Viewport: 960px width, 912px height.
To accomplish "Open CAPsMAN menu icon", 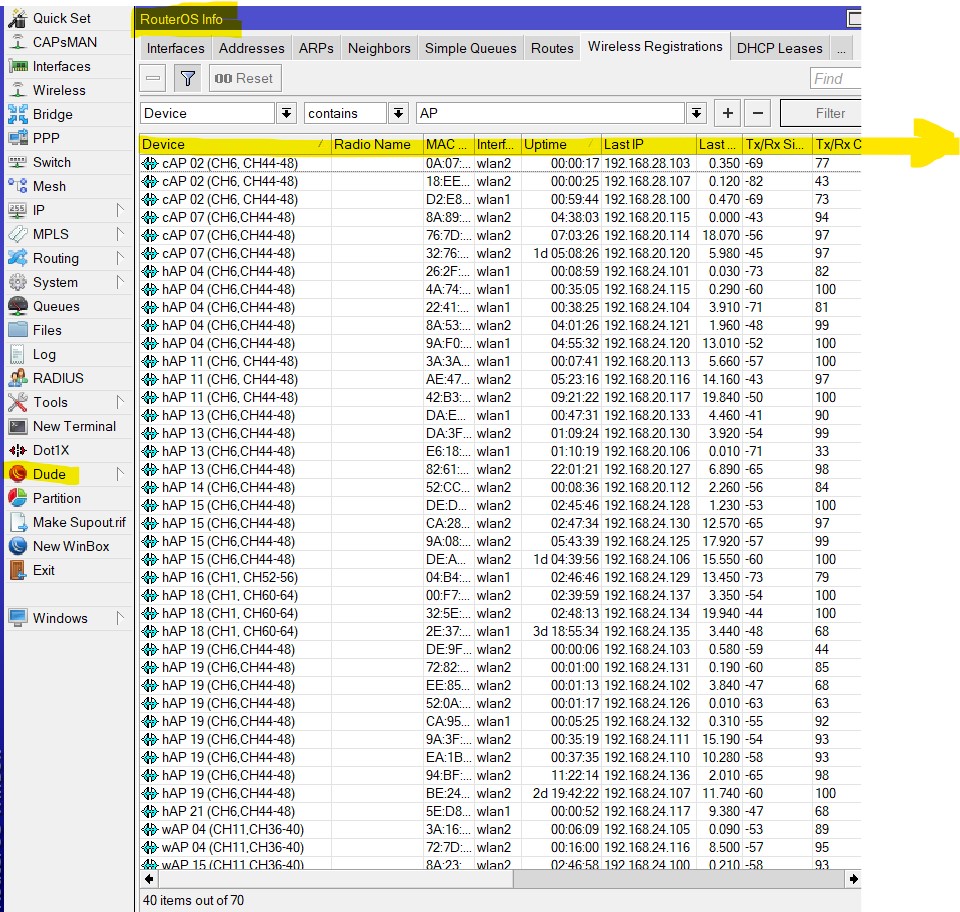I will click(x=18, y=42).
